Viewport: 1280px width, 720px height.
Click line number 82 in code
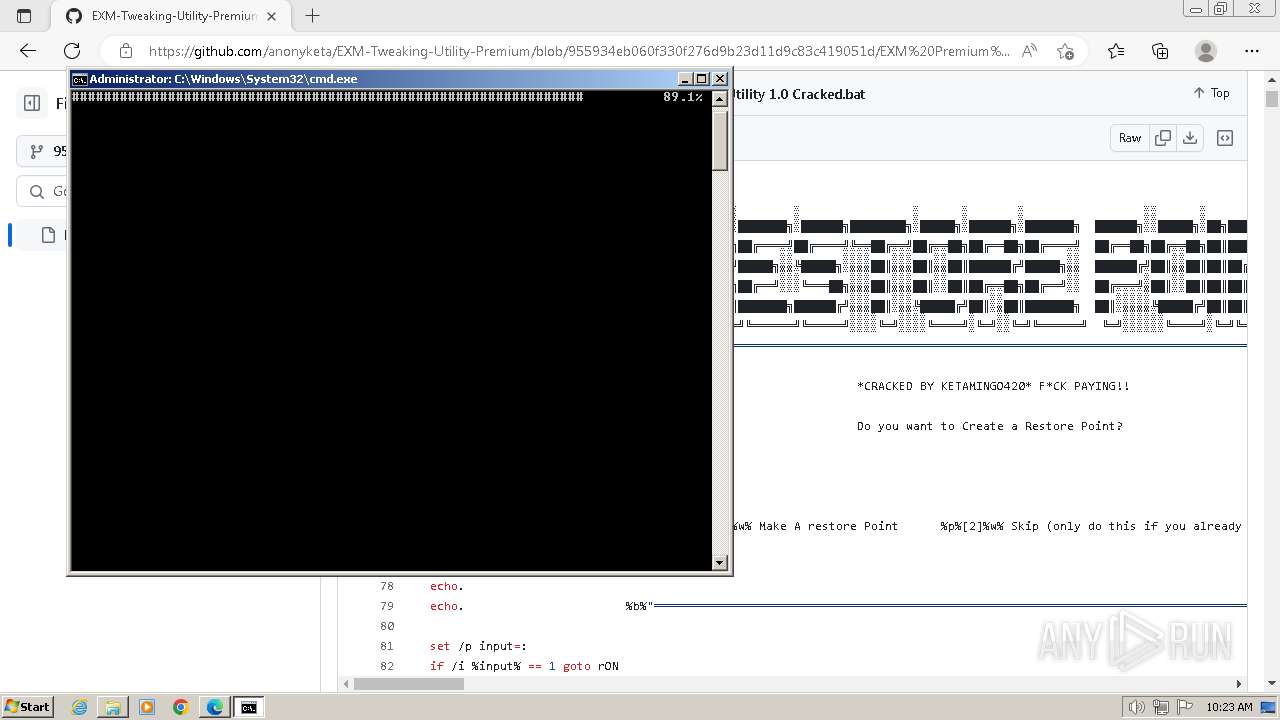click(x=387, y=666)
